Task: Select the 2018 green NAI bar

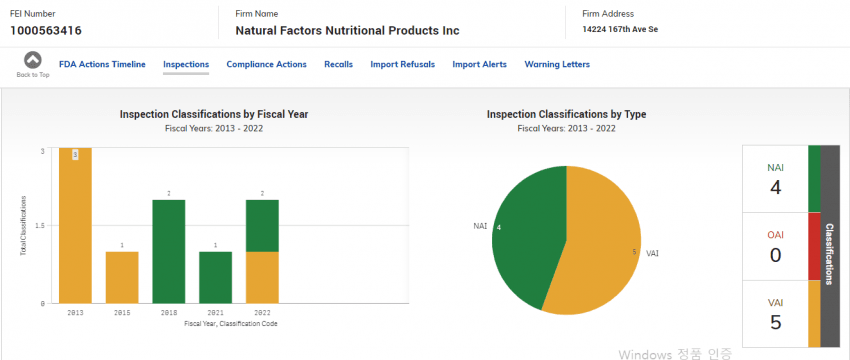Action: click(169, 252)
